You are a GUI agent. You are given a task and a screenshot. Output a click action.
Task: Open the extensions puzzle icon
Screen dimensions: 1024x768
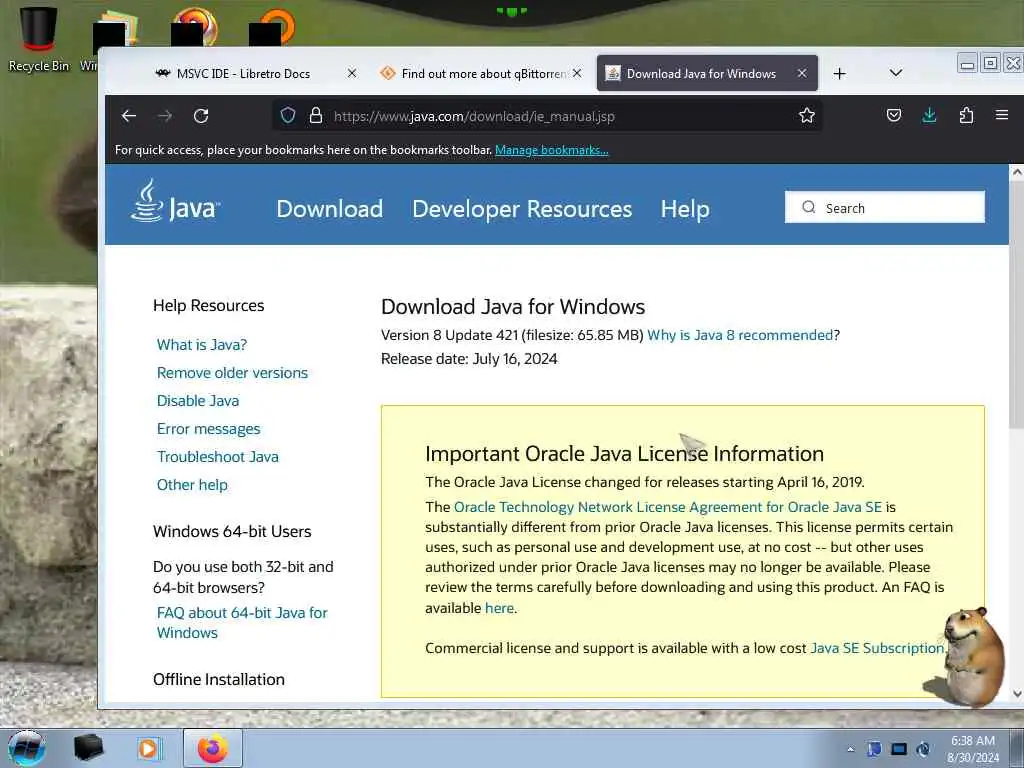(x=966, y=116)
